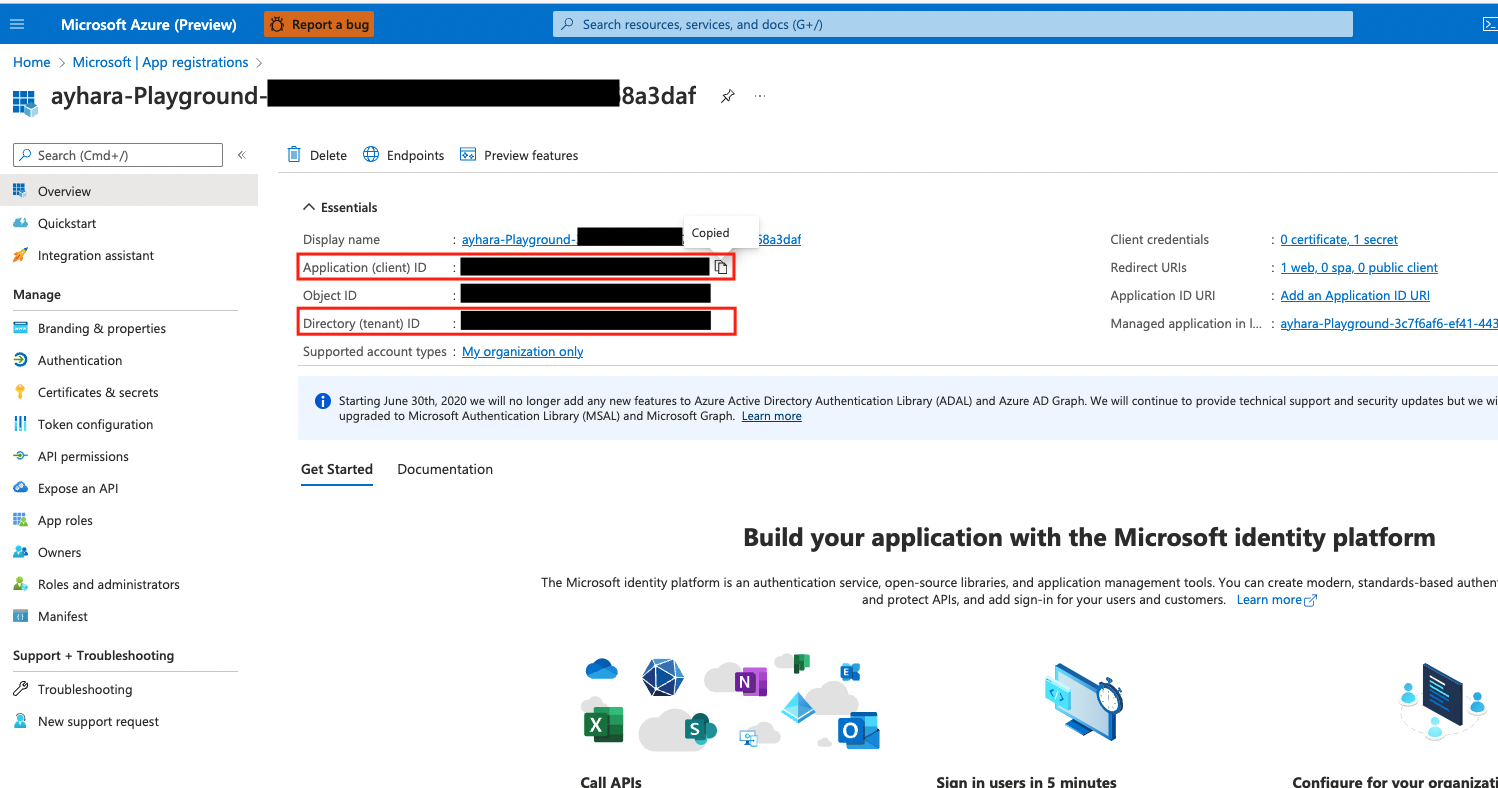The height and width of the screenshot is (788, 1498).
Task: Open Cloud Shell icon at top right
Action: click(x=1488, y=24)
